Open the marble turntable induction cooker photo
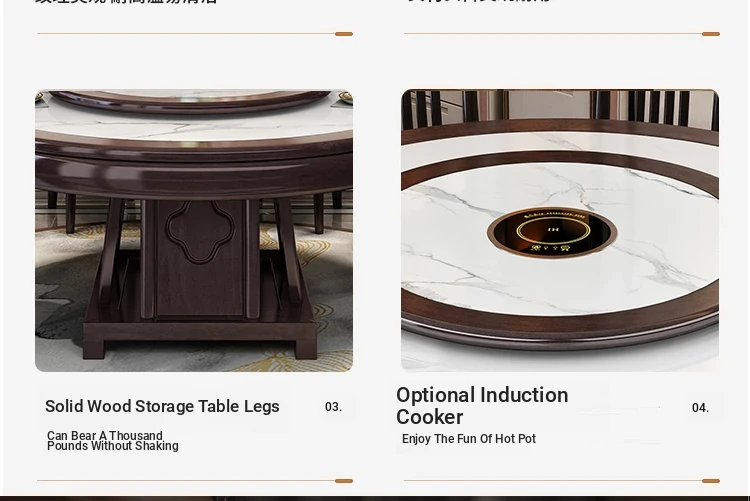This screenshot has width=750, height=501. click(560, 230)
